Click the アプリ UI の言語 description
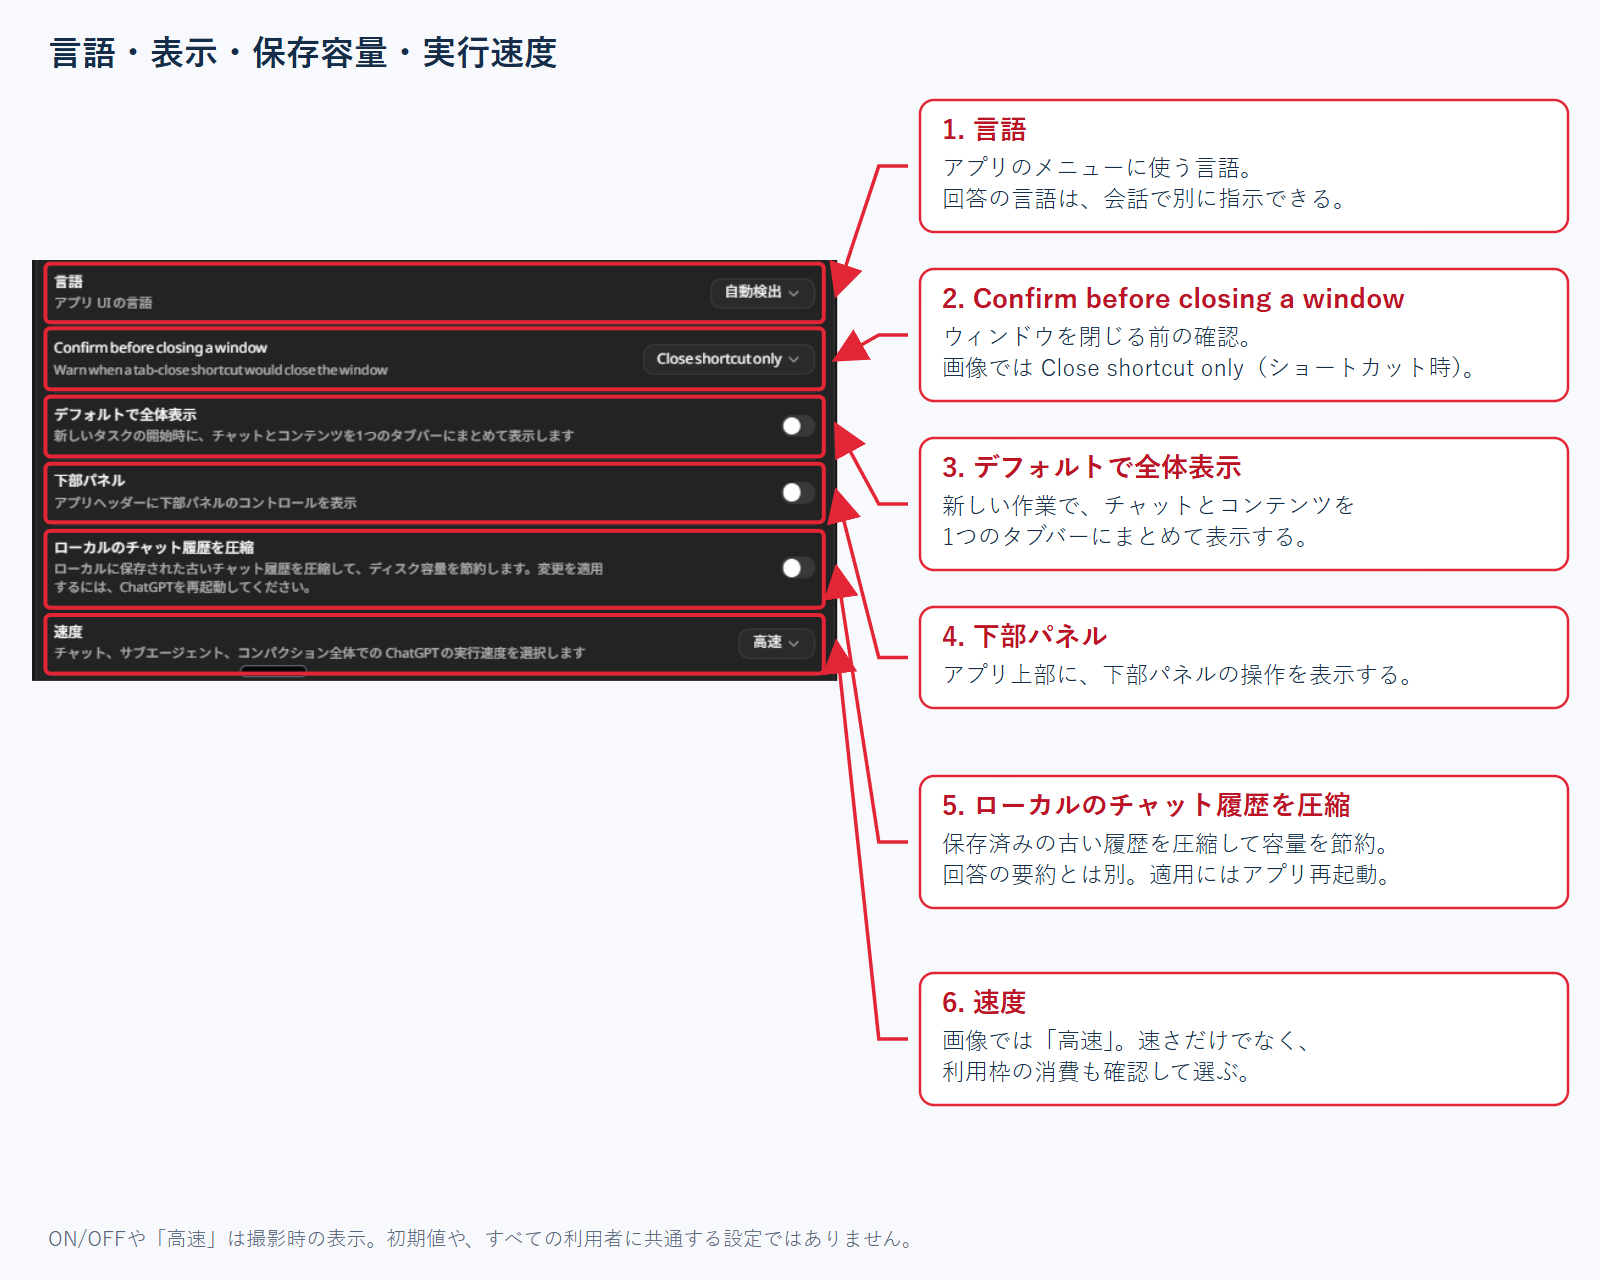The width and height of the screenshot is (1600, 1280). [x=103, y=303]
